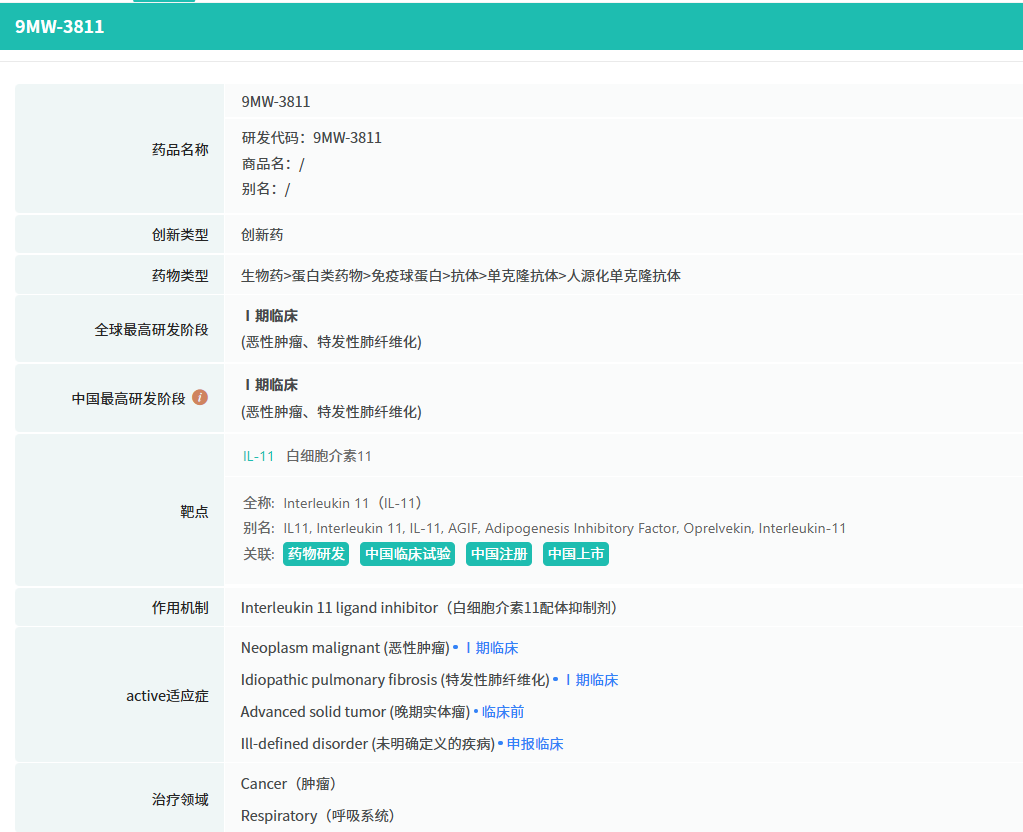Click the 9MW-3811 page header title
The width and height of the screenshot is (1023, 832).
click(x=59, y=27)
